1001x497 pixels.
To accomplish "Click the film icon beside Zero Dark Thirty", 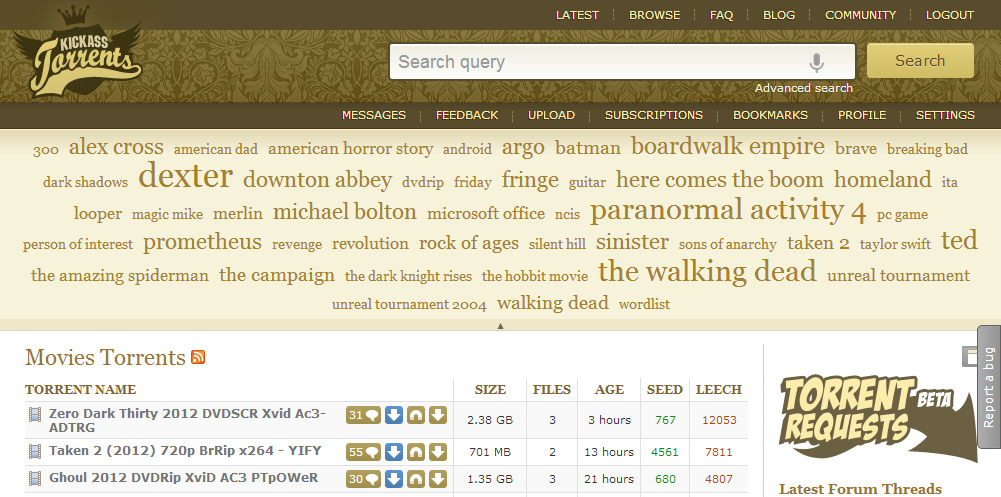I will point(35,415).
